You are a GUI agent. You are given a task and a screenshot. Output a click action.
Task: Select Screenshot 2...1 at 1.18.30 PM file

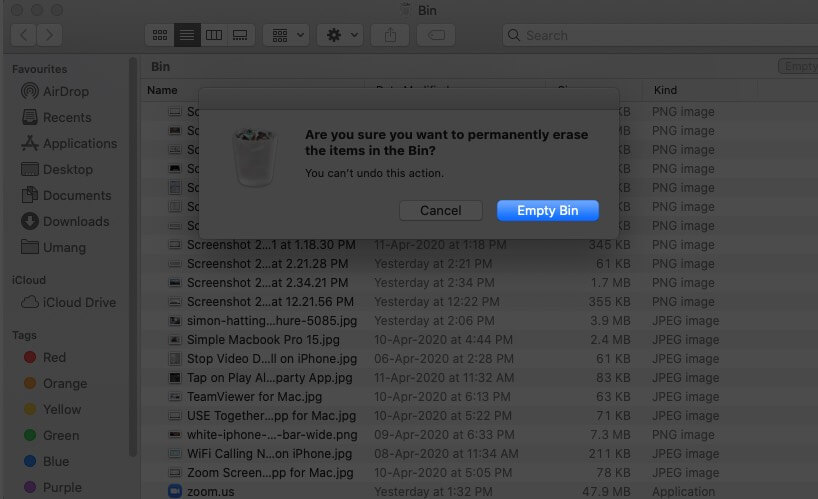point(271,245)
